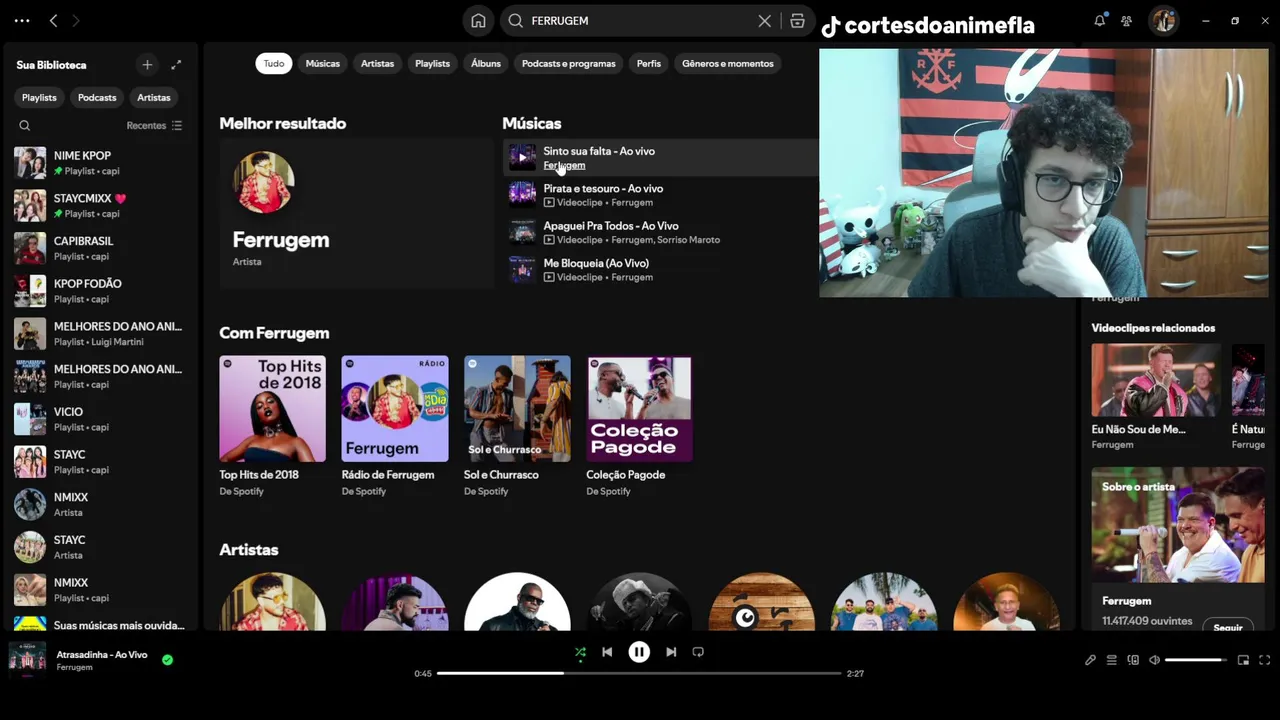
Task: Filter library by Playlists
Action: click(39, 97)
